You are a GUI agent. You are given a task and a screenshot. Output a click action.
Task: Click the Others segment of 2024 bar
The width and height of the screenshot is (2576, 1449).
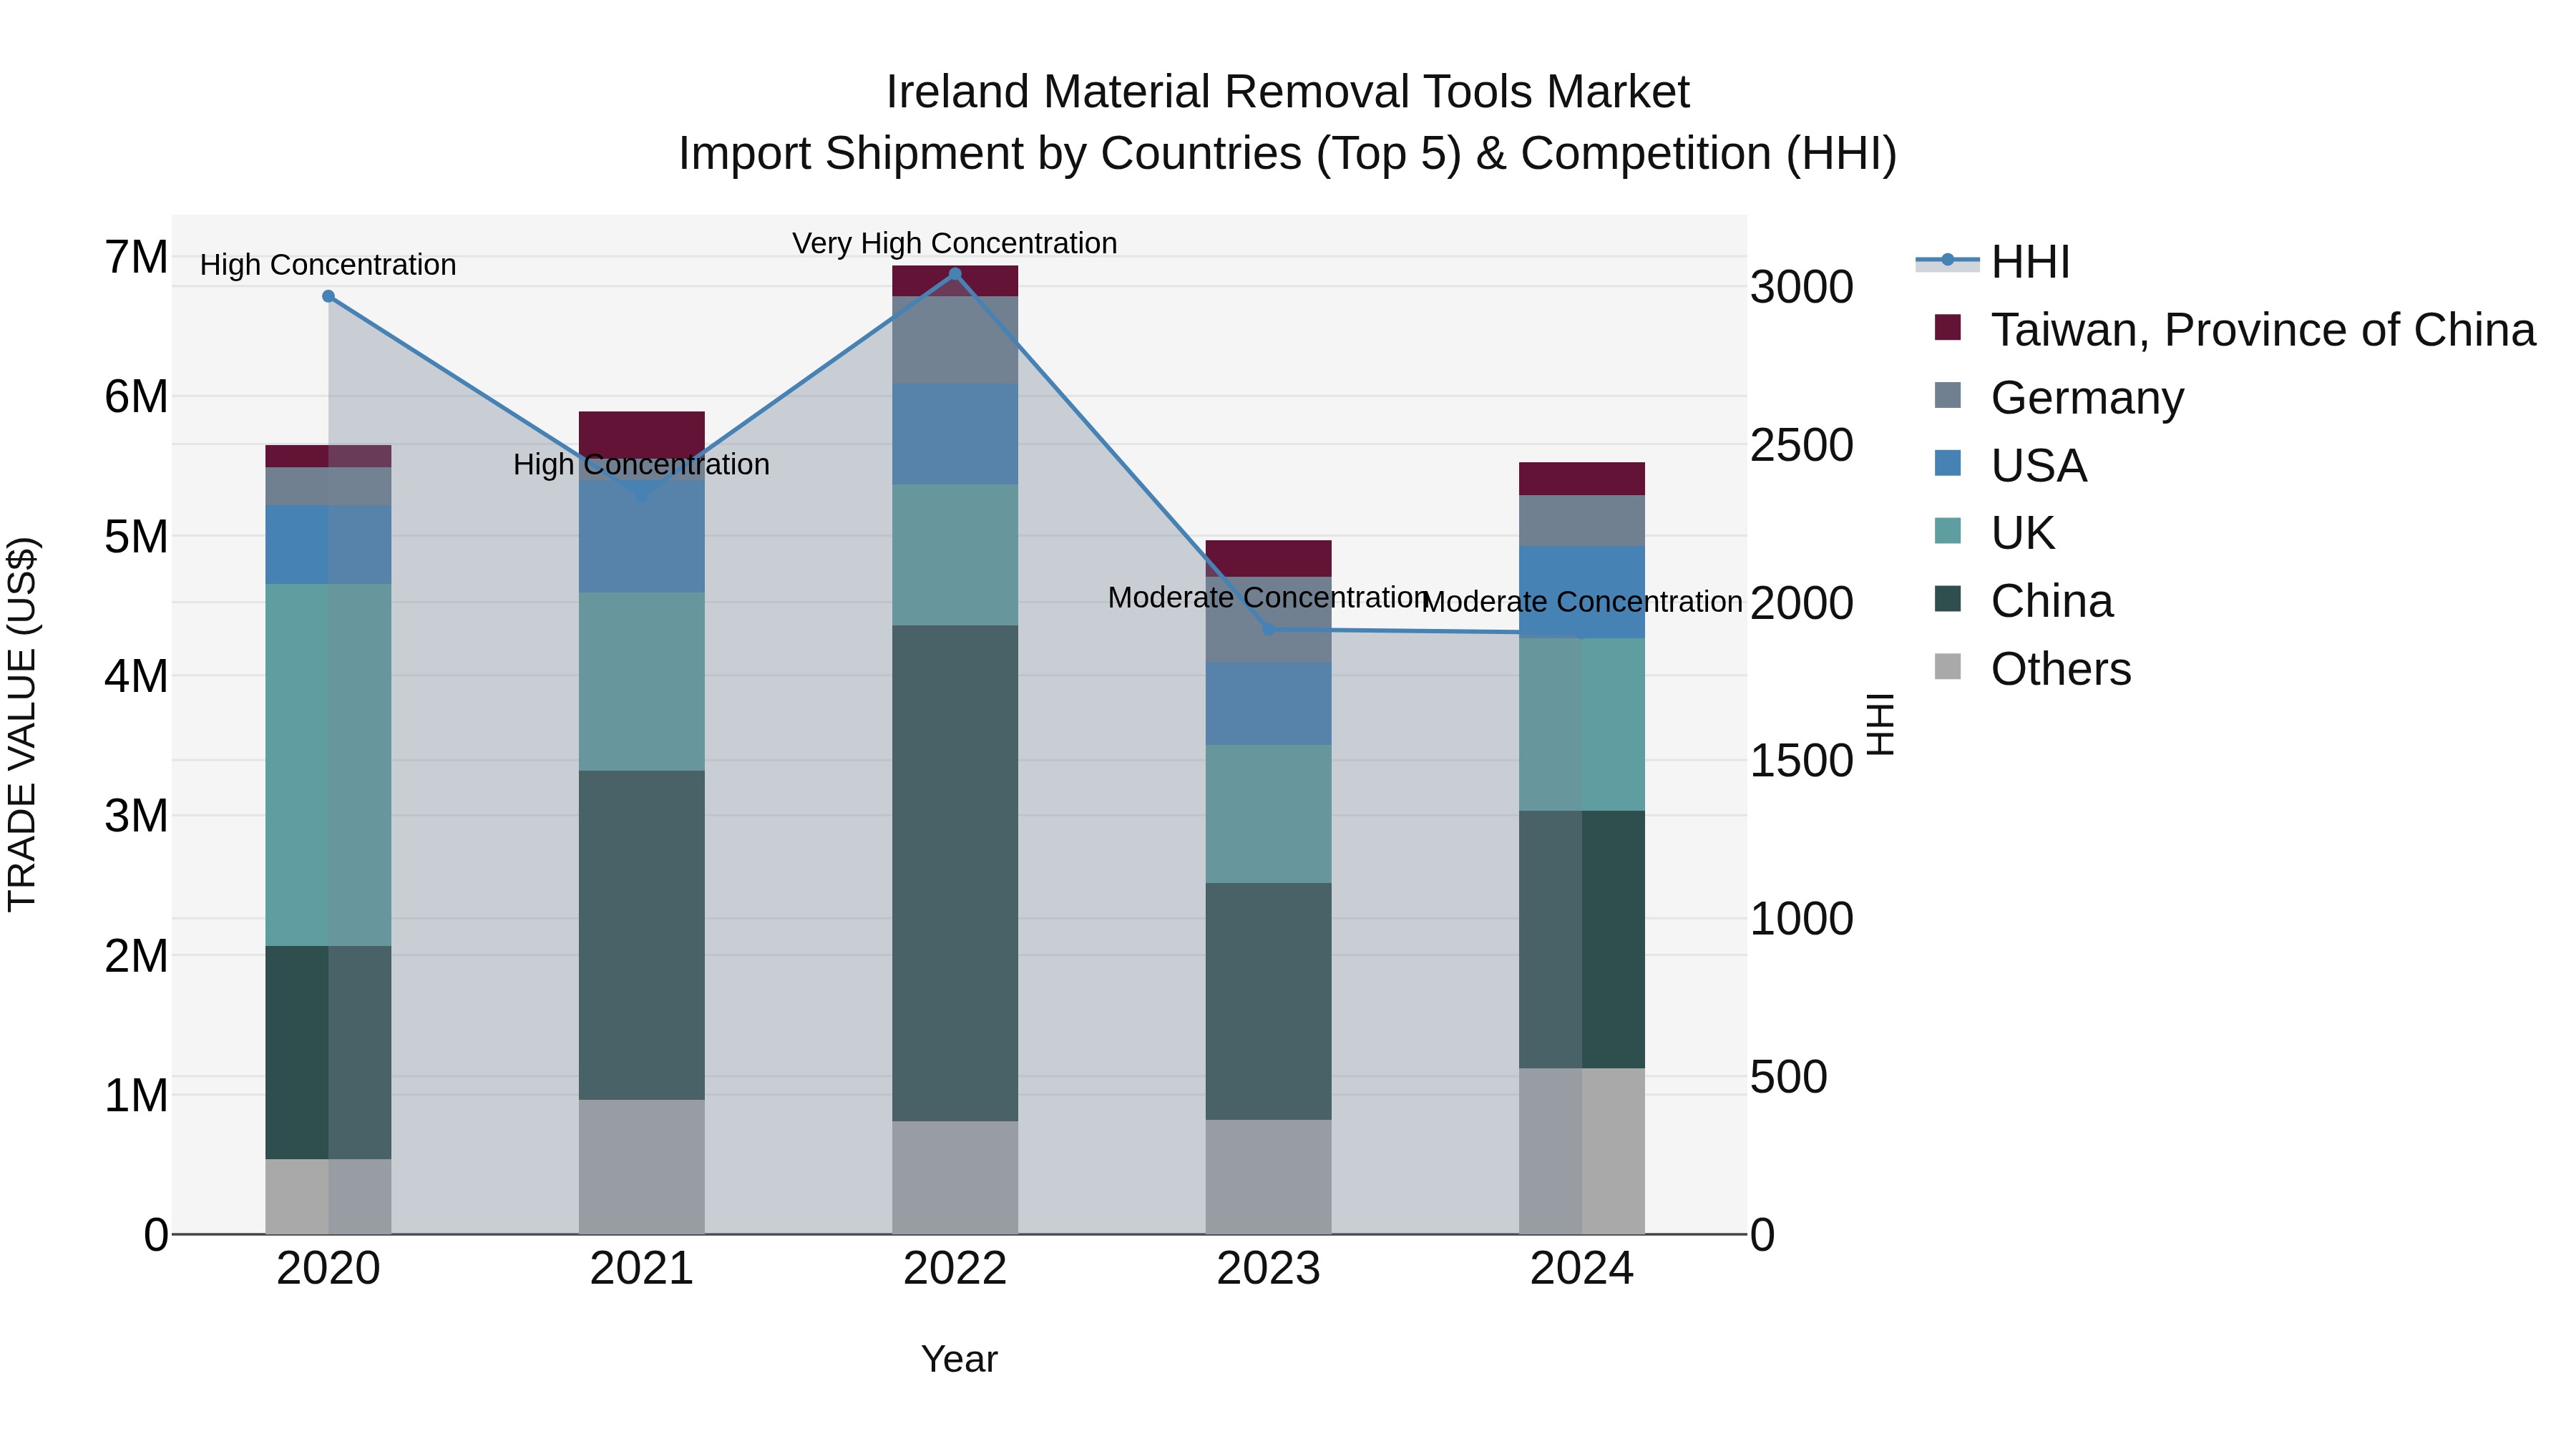(x=1582, y=1151)
